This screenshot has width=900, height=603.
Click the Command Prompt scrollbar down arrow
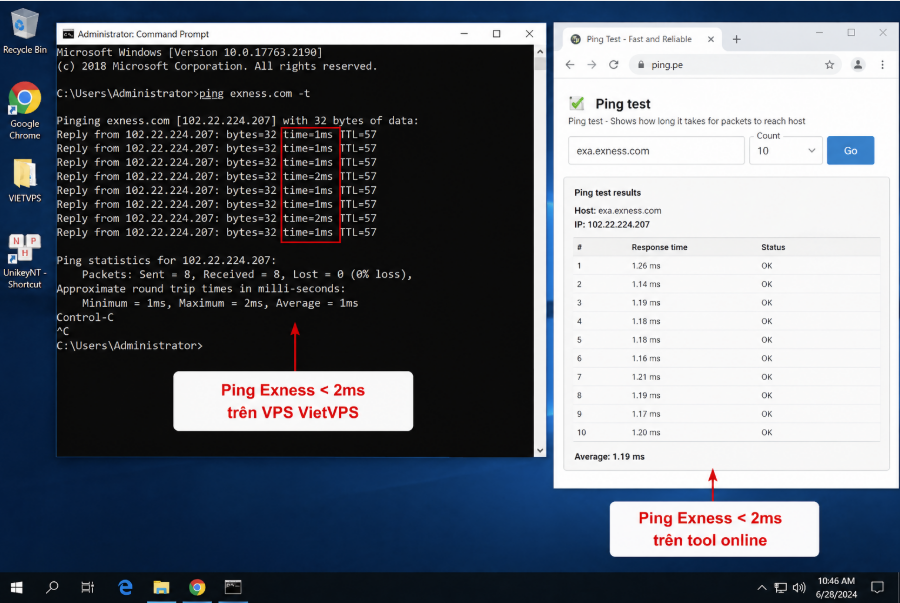click(540, 450)
